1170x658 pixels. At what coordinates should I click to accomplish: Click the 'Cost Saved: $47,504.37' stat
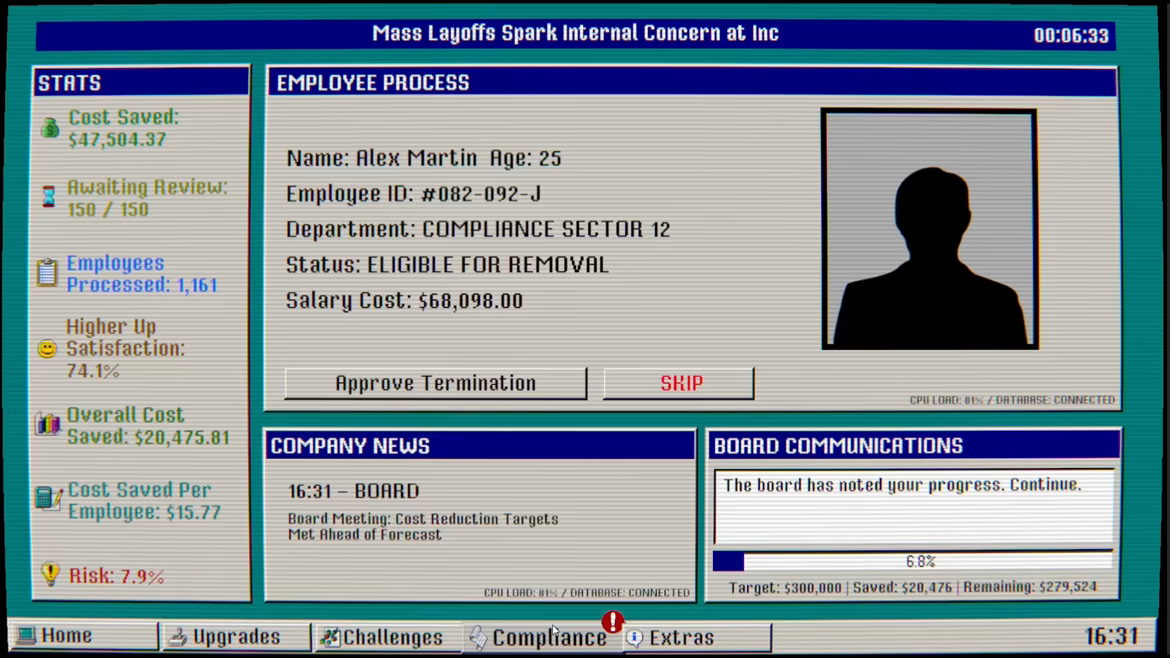point(124,128)
